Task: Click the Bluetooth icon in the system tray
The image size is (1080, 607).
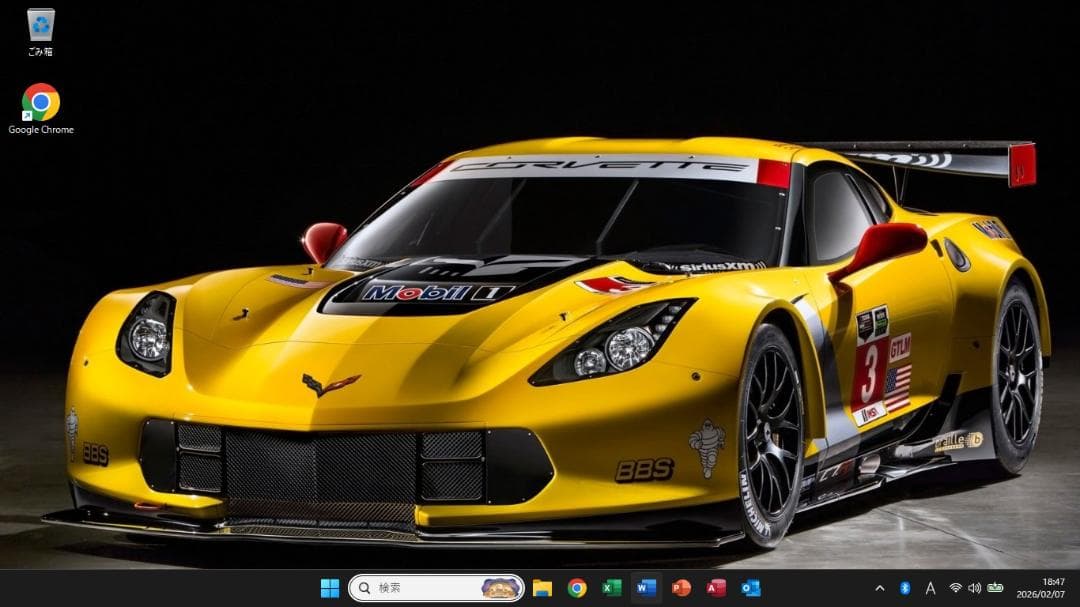Action: click(x=904, y=588)
